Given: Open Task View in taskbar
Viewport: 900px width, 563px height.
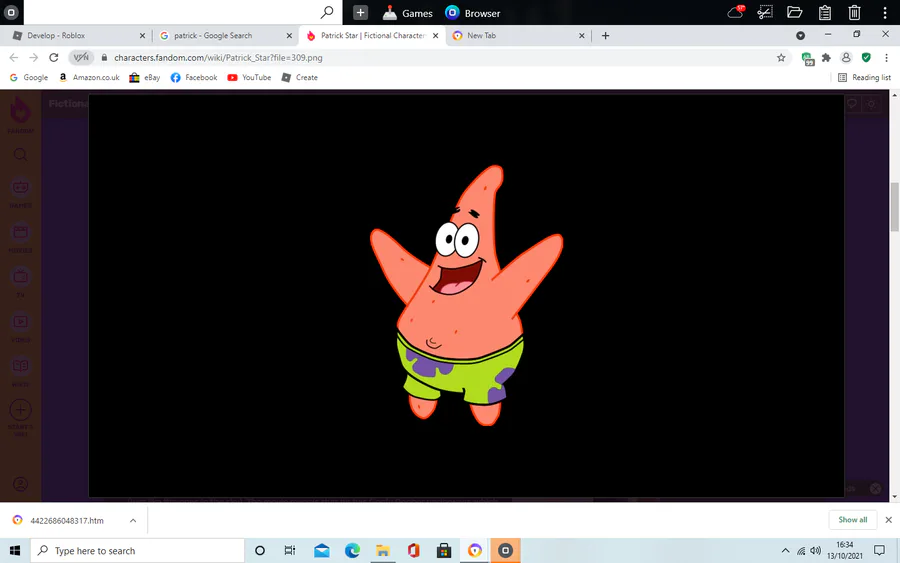Looking at the screenshot, I should click(x=290, y=551).
